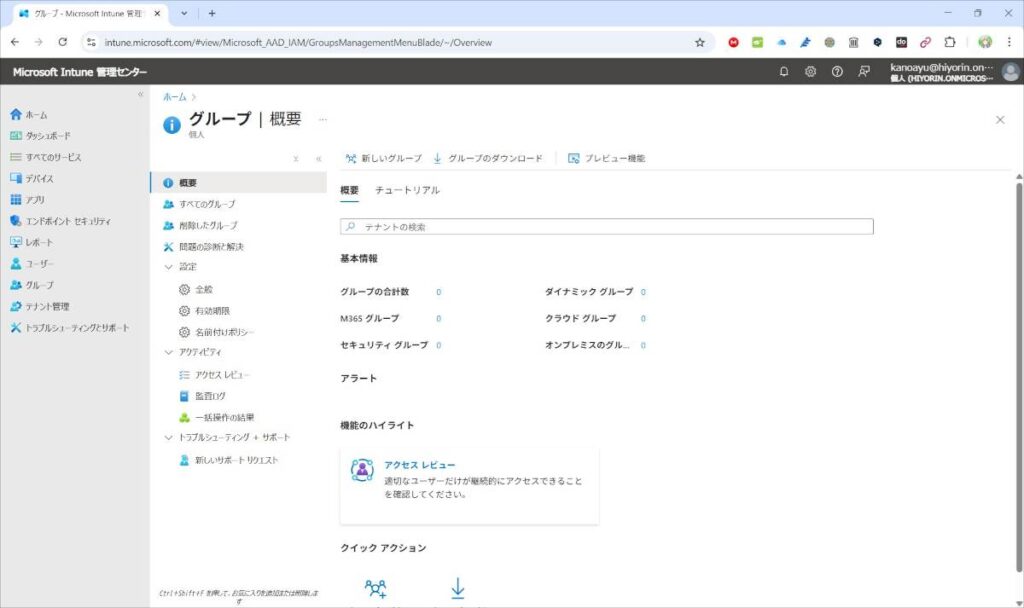Image resolution: width=1024 pixels, height=608 pixels.
Task: Click 新しいグループ toolbar button
Action: [383, 159]
